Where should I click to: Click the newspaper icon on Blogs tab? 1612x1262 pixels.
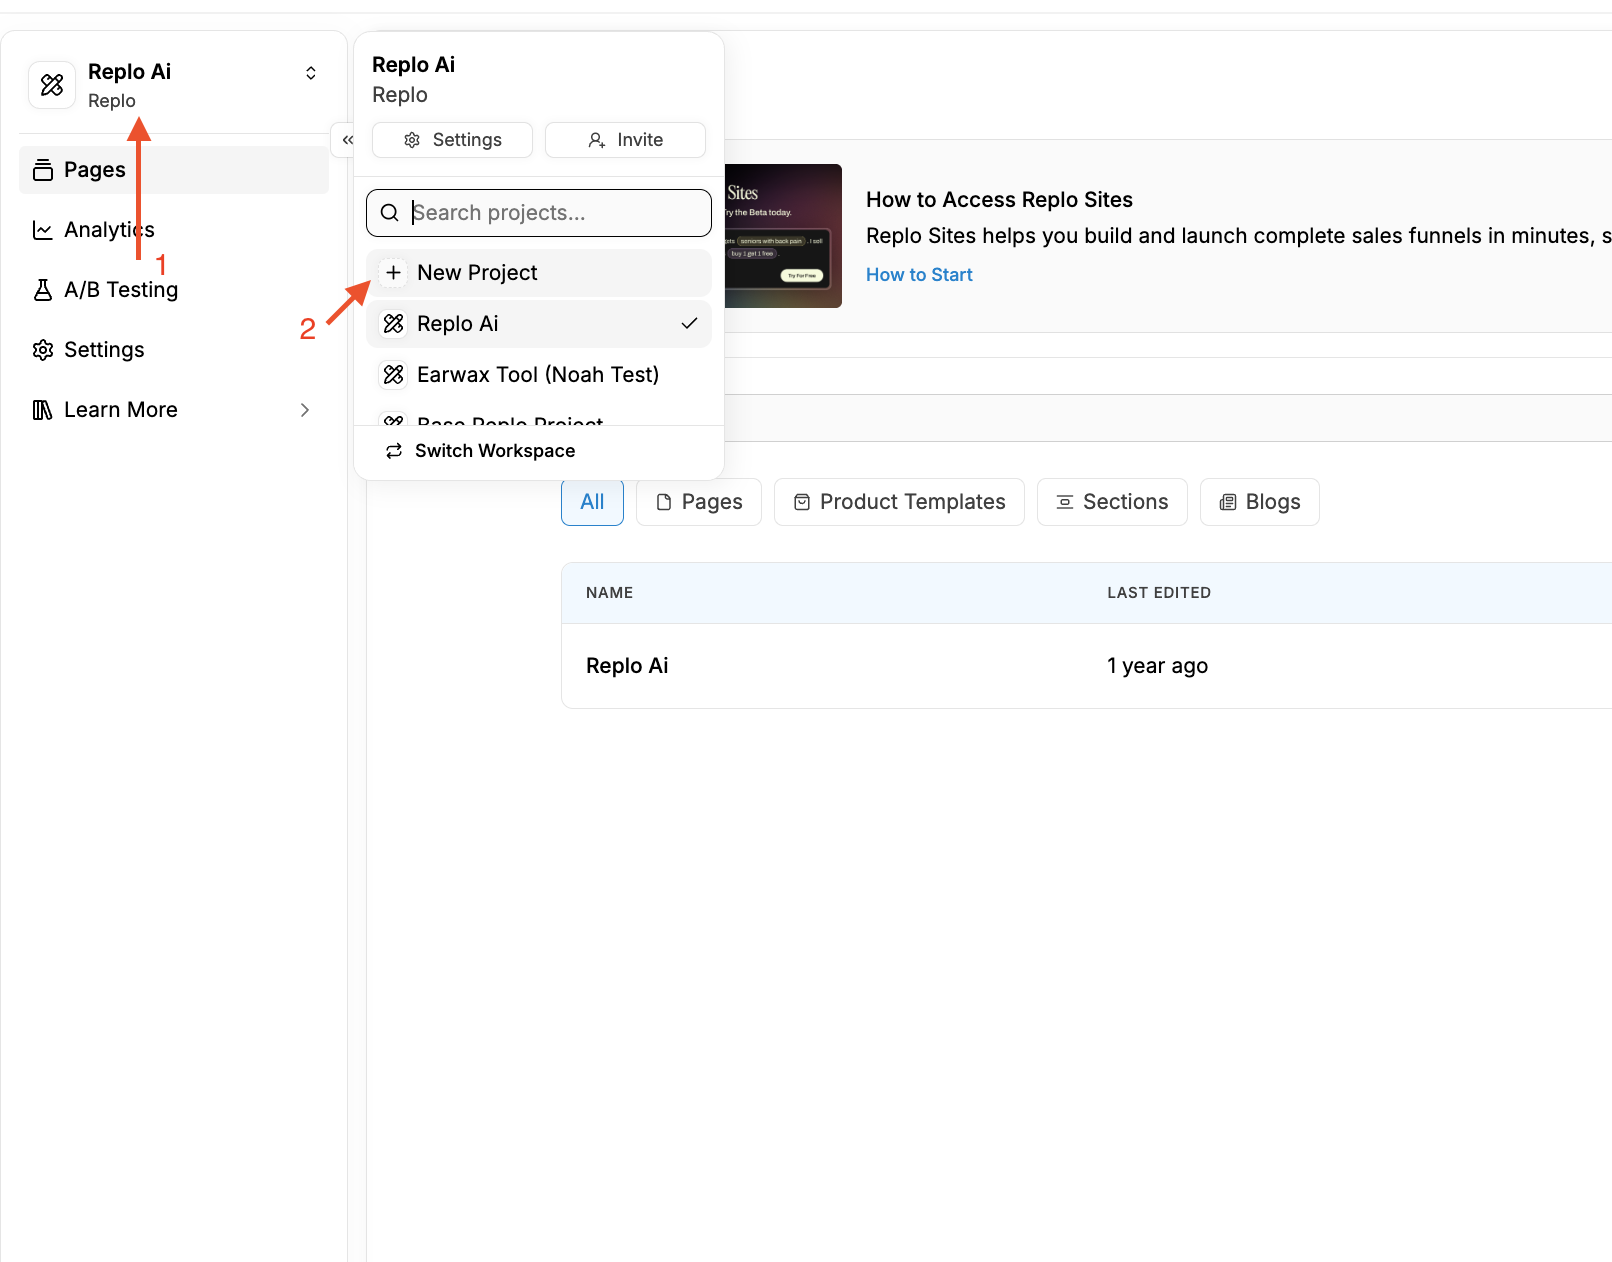tap(1228, 502)
